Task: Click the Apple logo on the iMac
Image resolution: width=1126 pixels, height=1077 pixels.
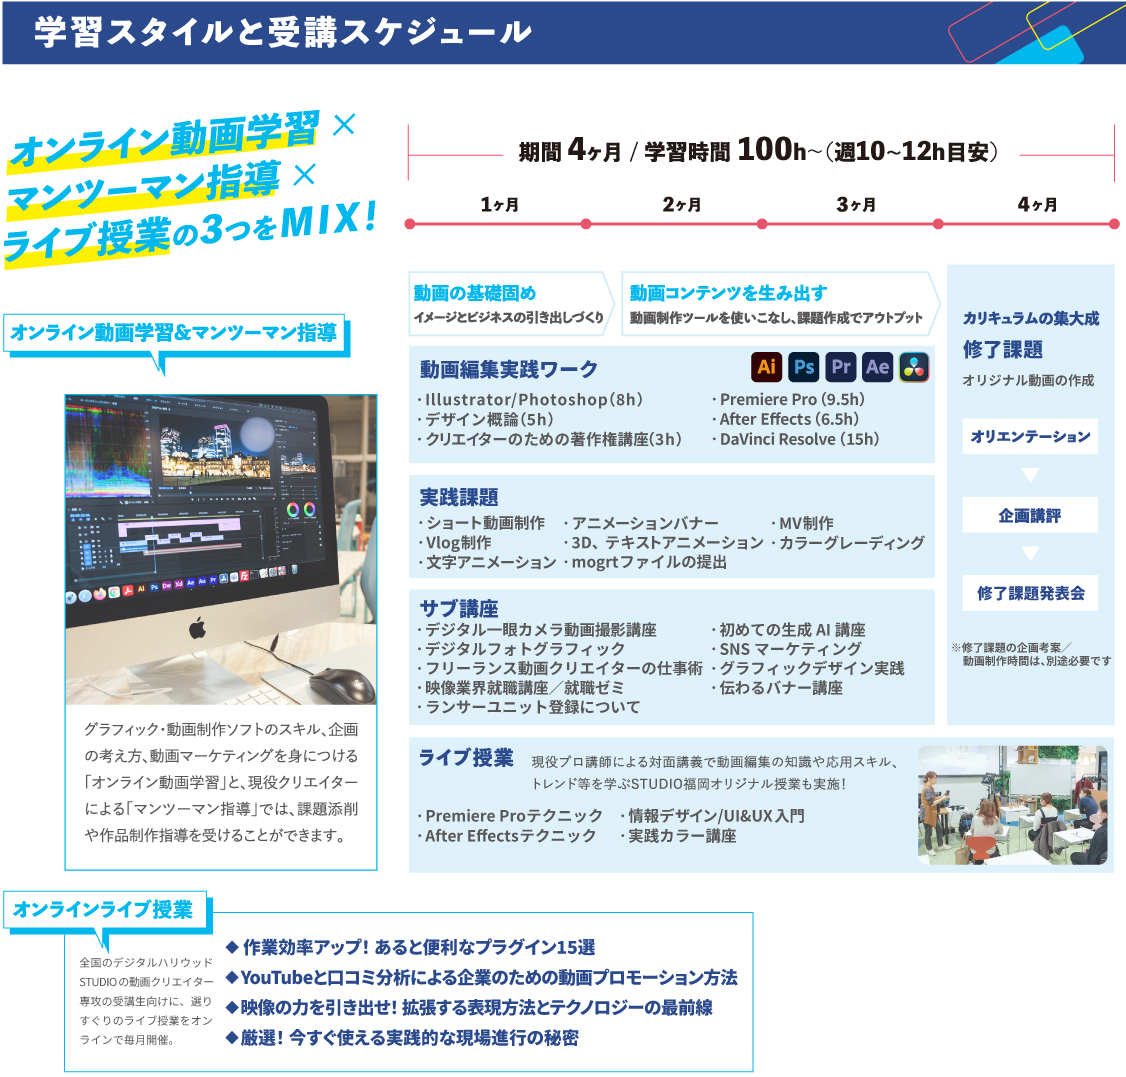Action: (197, 627)
